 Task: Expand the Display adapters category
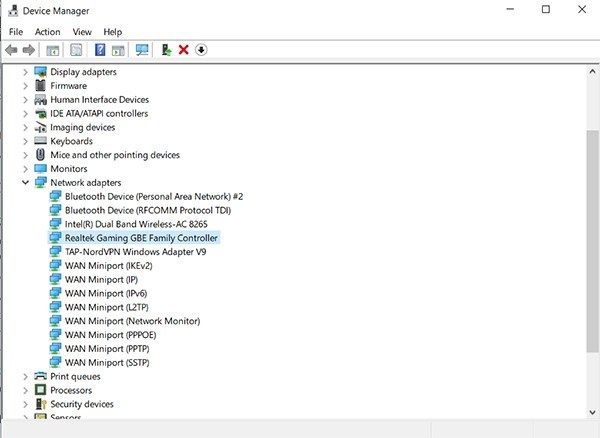[x=25, y=72]
